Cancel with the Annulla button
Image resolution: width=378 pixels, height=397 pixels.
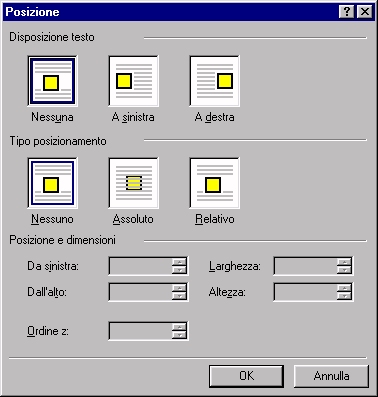[x=331, y=376]
